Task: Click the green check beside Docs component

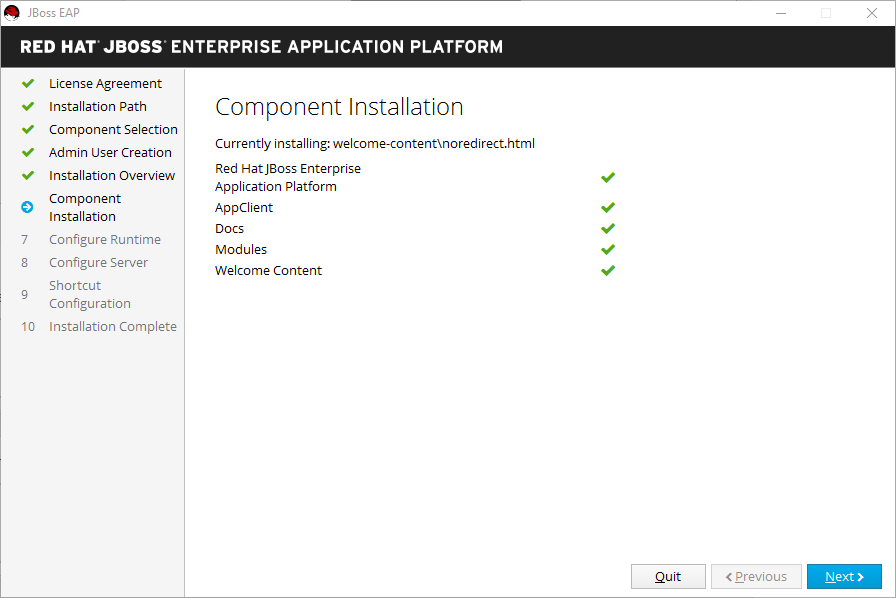Action: (608, 228)
